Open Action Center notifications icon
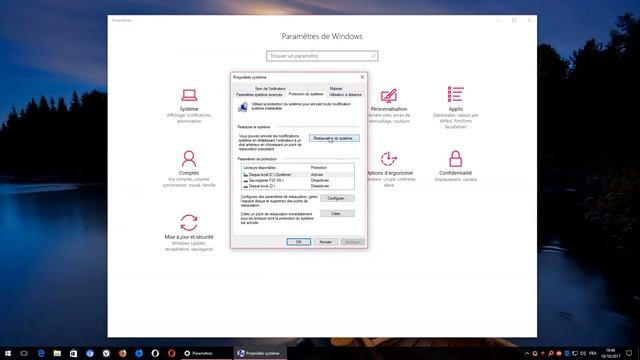 [629, 353]
